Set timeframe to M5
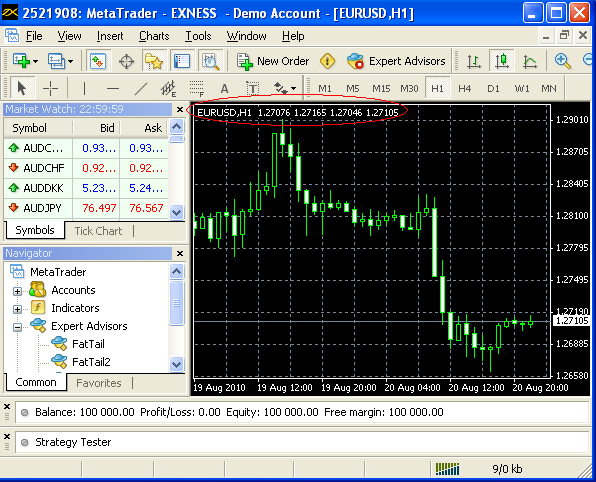The image size is (596, 482). click(x=352, y=89)
